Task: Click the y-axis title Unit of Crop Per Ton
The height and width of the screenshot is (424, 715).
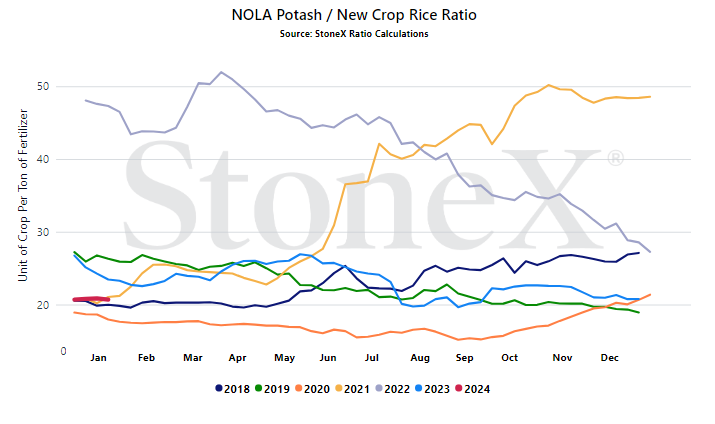Action: pos(23,195)
